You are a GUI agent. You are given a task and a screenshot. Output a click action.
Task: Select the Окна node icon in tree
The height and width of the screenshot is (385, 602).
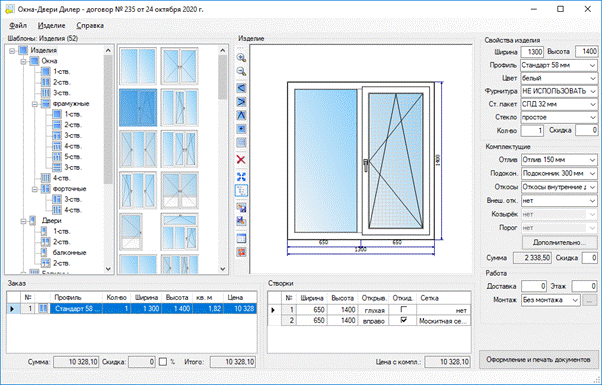[34, 61]
